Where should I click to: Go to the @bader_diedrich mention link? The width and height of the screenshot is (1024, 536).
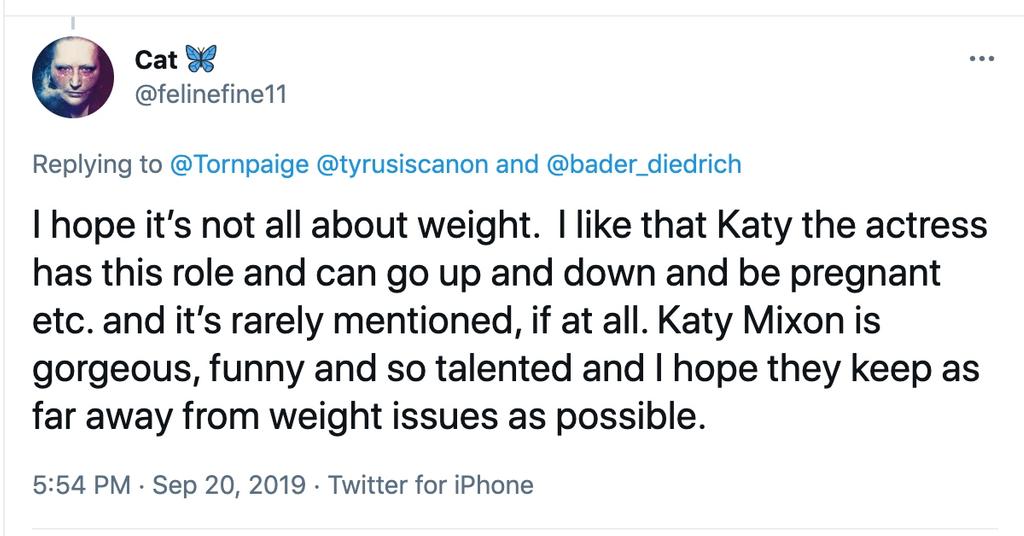[x=644, y=164]
